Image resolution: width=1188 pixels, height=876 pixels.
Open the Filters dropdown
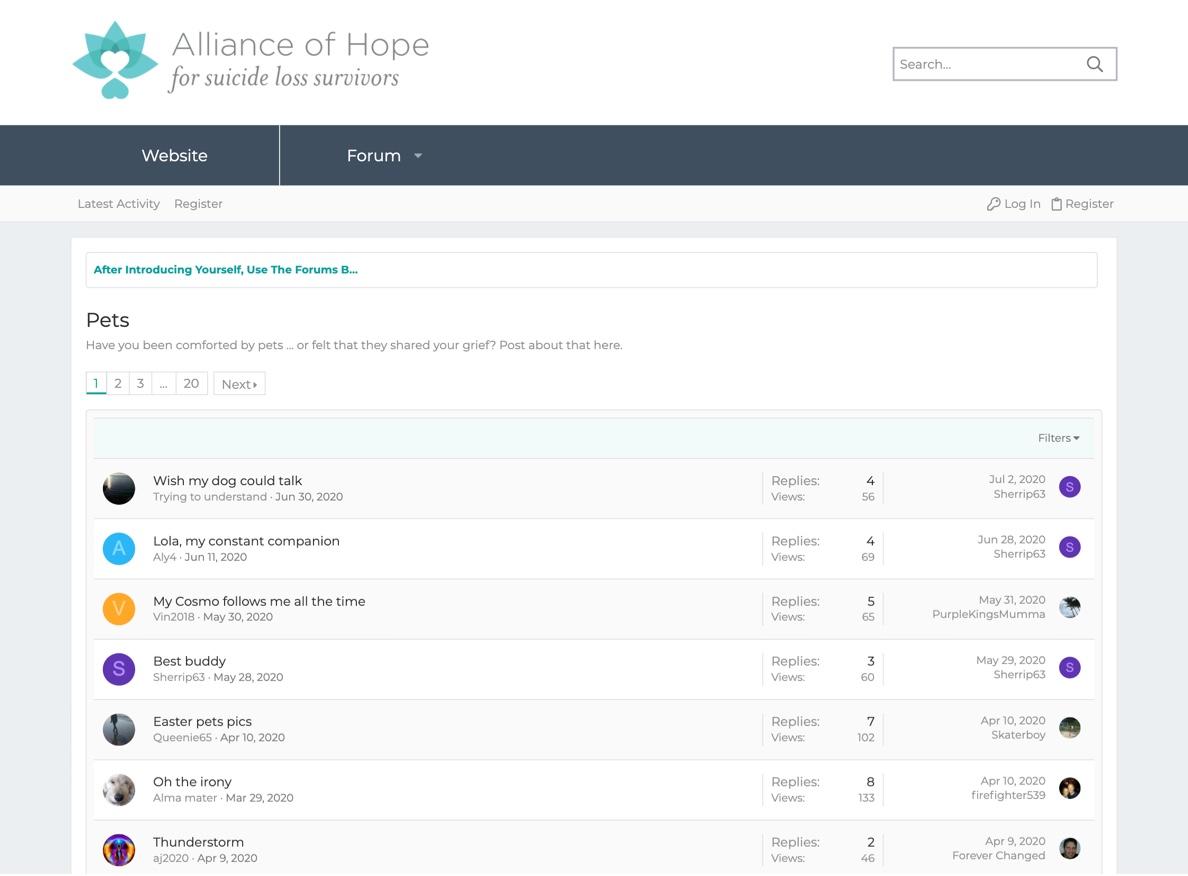point(1057,437)
